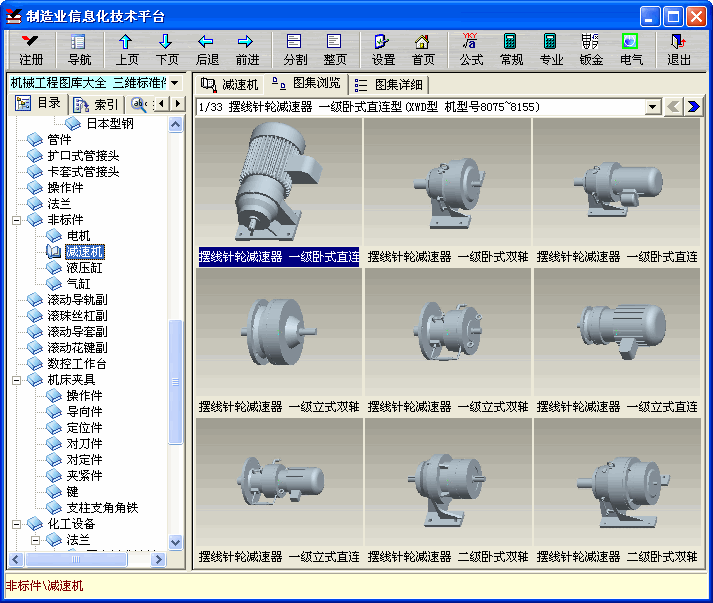Collapse the 非标件 tree node
Screen dimensions: 713x603
coord(18,220)
